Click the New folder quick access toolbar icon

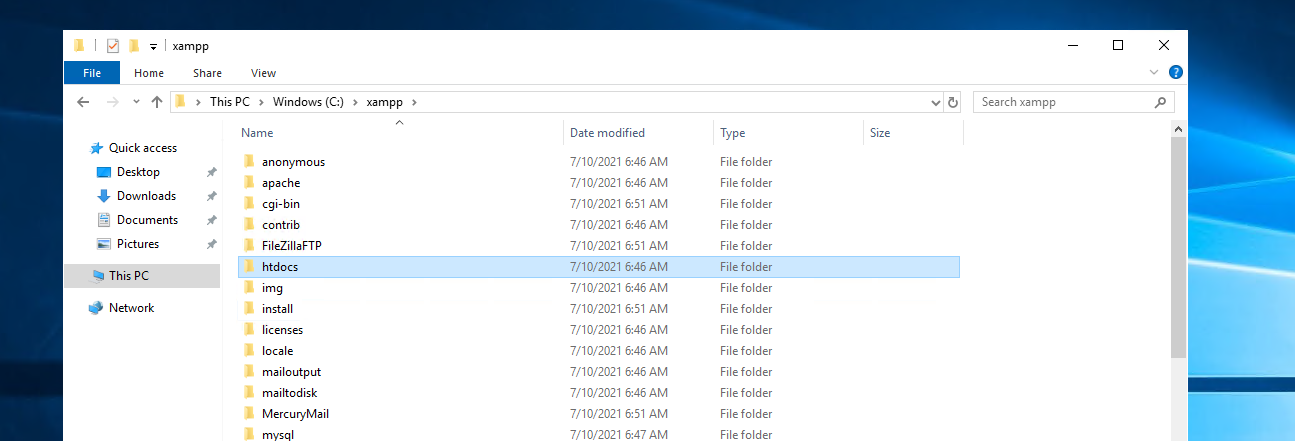pos(134,46)
